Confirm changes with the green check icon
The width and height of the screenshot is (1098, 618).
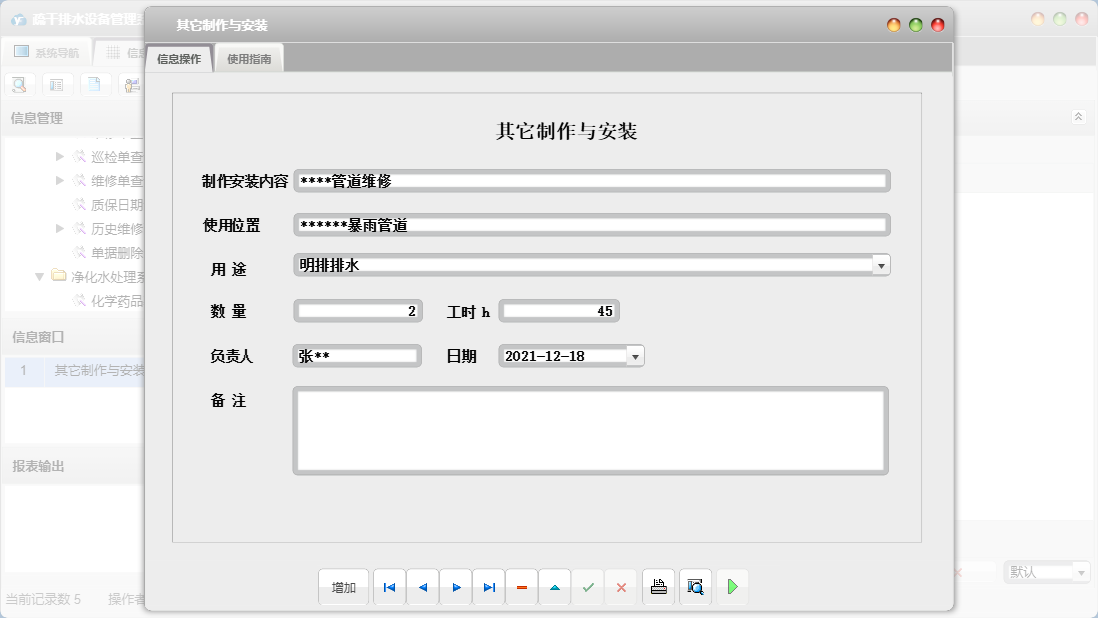[587, 587]
